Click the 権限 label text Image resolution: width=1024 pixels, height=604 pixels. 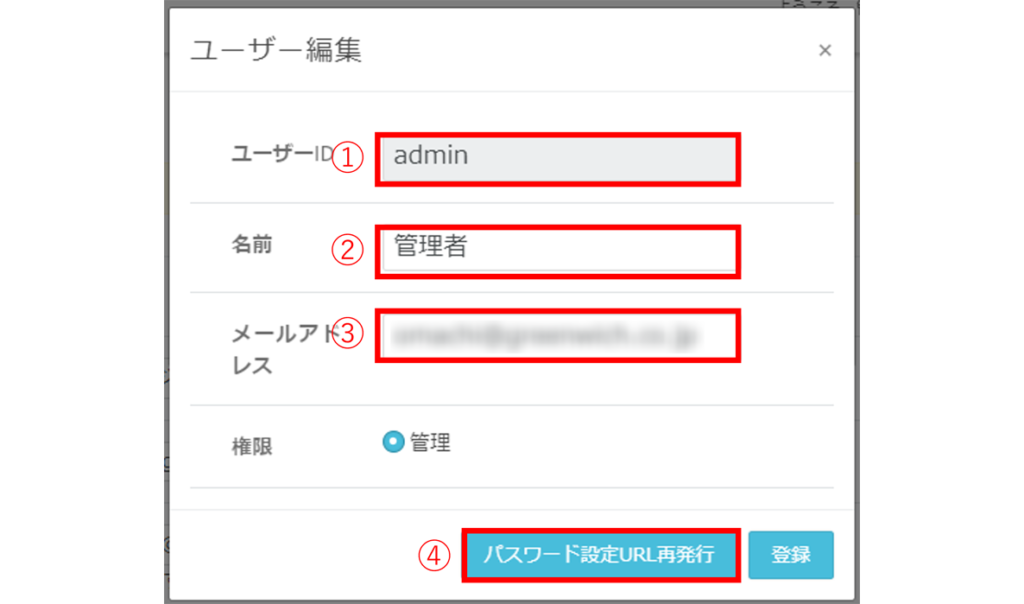pyautogui.click(x=251, y=447)
